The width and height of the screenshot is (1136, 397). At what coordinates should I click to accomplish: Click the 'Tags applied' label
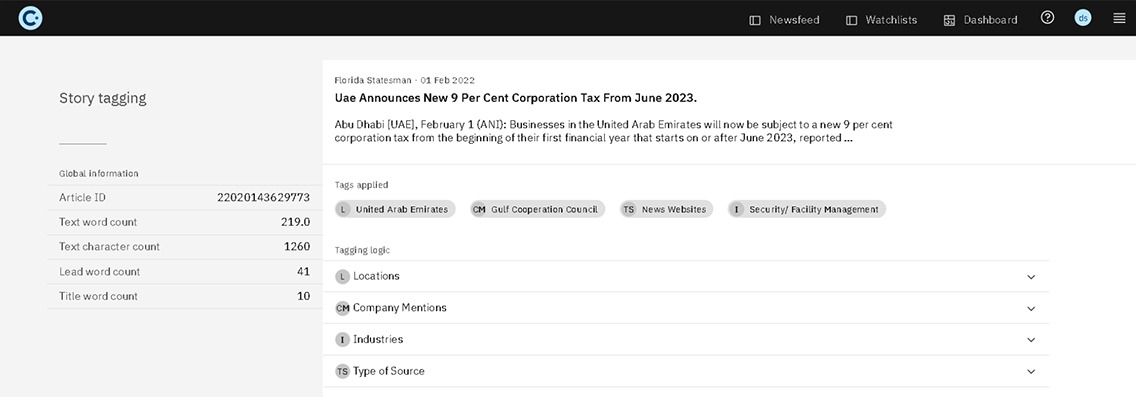coord(362,185)
